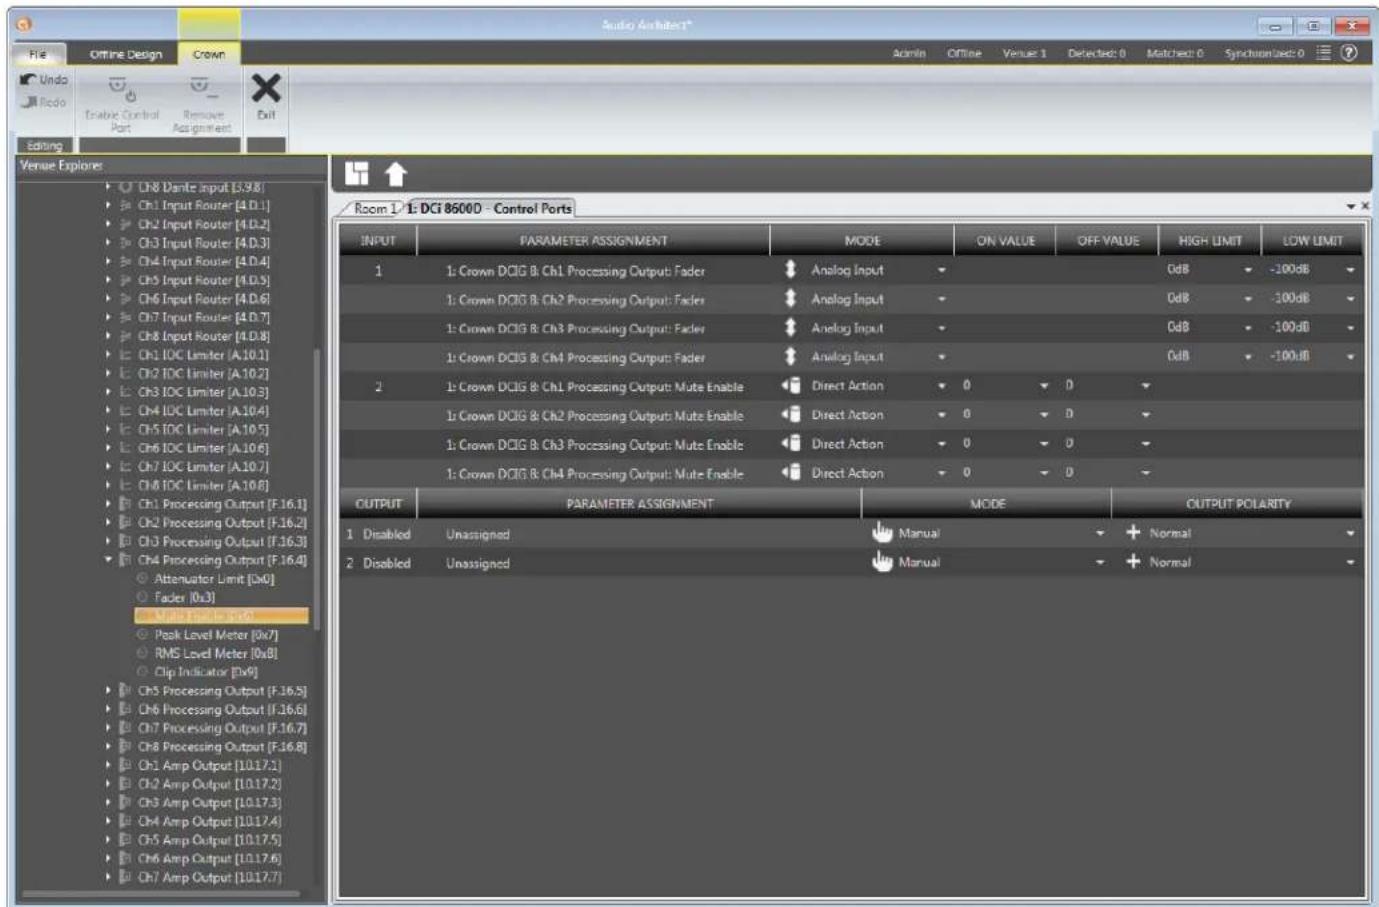Open Mode dropdown for Ch2 Mute Enable row
Image resolution: width=1379 pixels, height=907 pixels.
[x=941, y=415]
